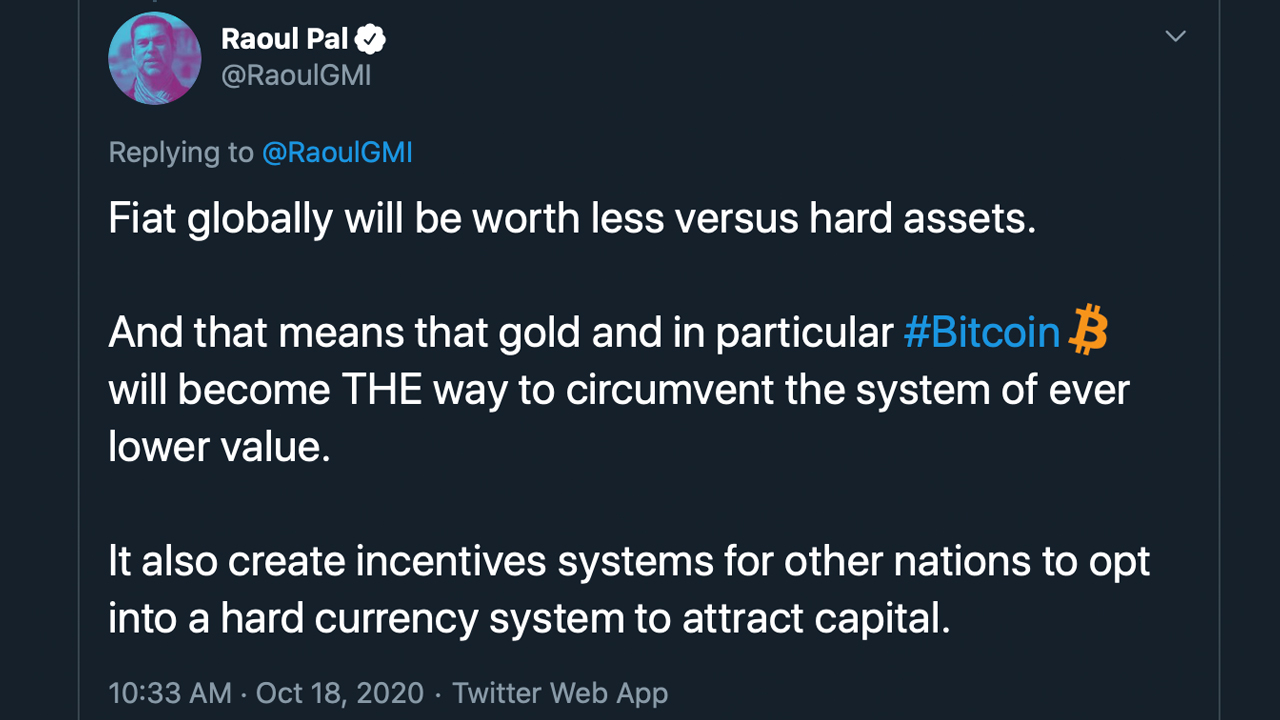Click the 'lower value.' text line
The height and width of the screenshot is (720, 1280).
coord(219,445)
